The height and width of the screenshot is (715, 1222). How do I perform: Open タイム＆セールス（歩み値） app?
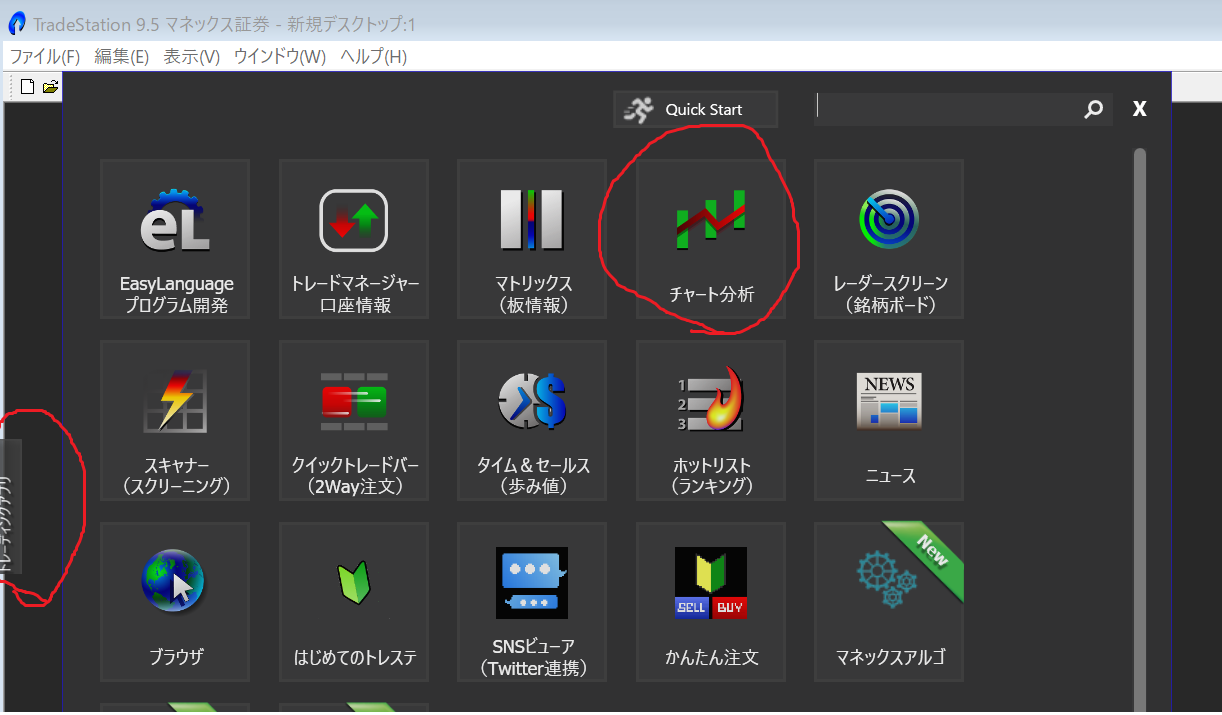tap(532, 421)
